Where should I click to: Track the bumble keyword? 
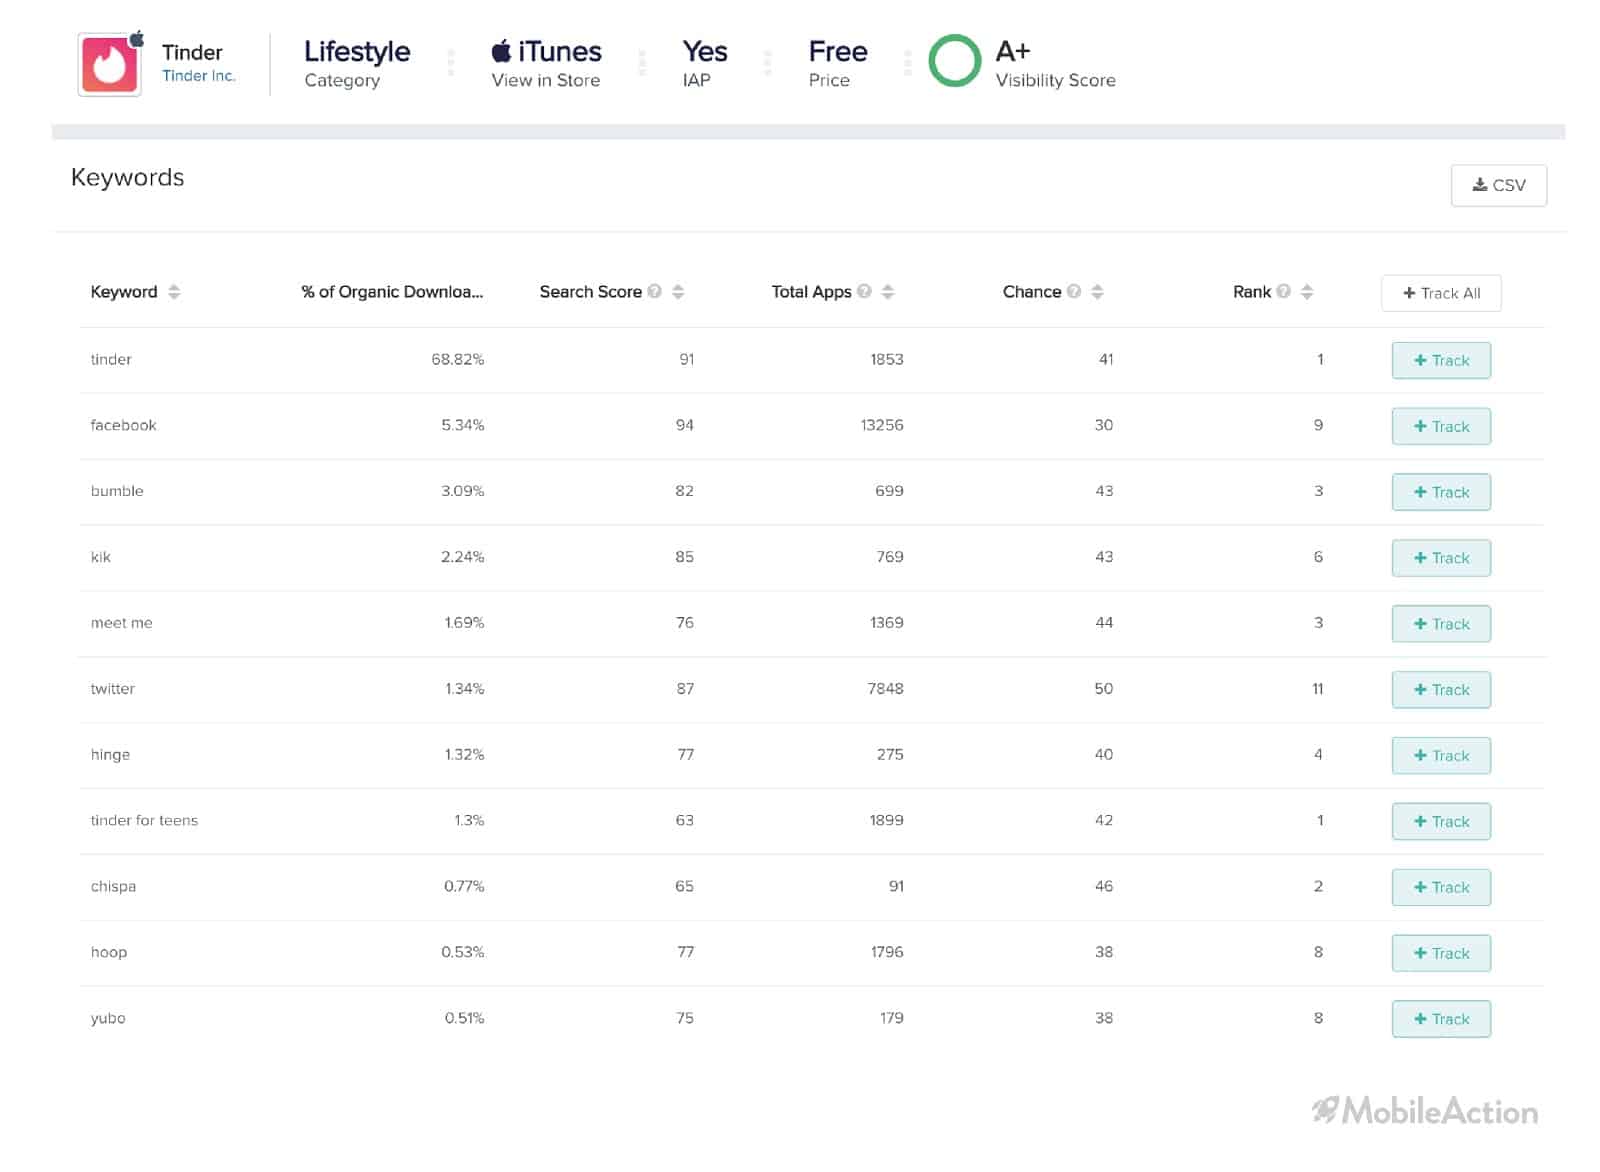(x=1441, y=492)
